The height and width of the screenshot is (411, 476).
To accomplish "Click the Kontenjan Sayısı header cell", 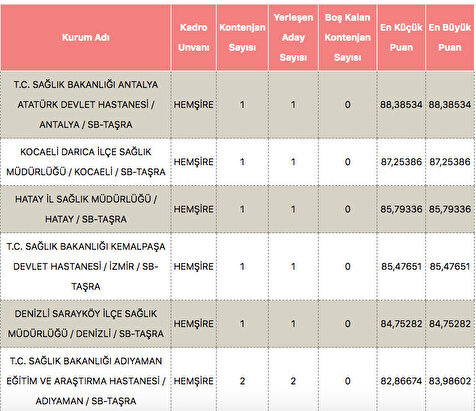I will (242, 37).
